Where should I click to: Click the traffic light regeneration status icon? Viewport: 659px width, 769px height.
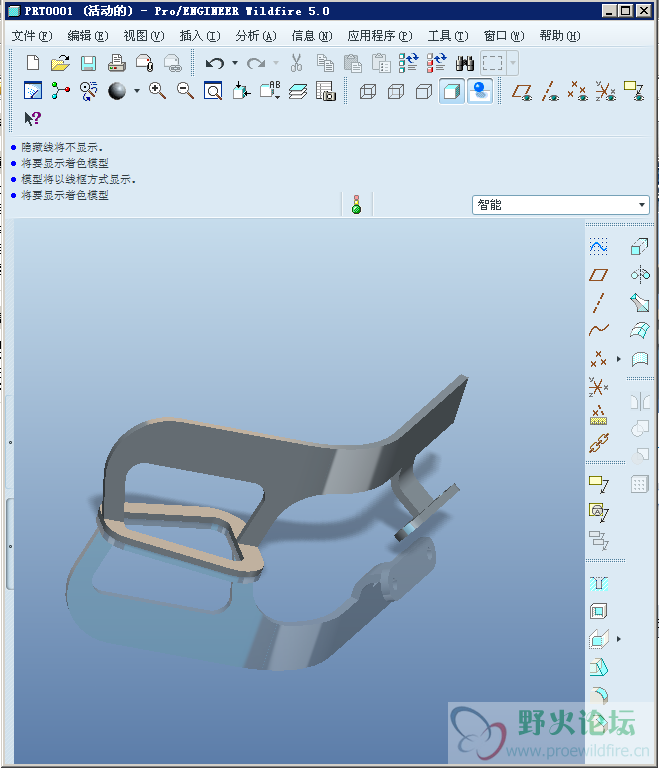356,205
